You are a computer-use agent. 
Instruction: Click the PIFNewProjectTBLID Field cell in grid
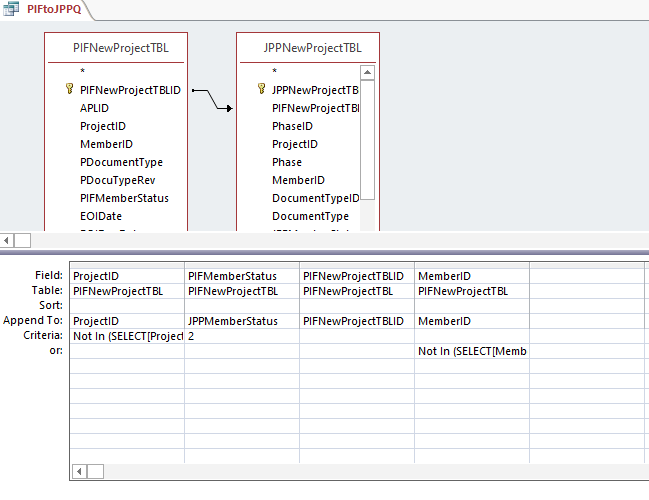click(x=357, y=276)
